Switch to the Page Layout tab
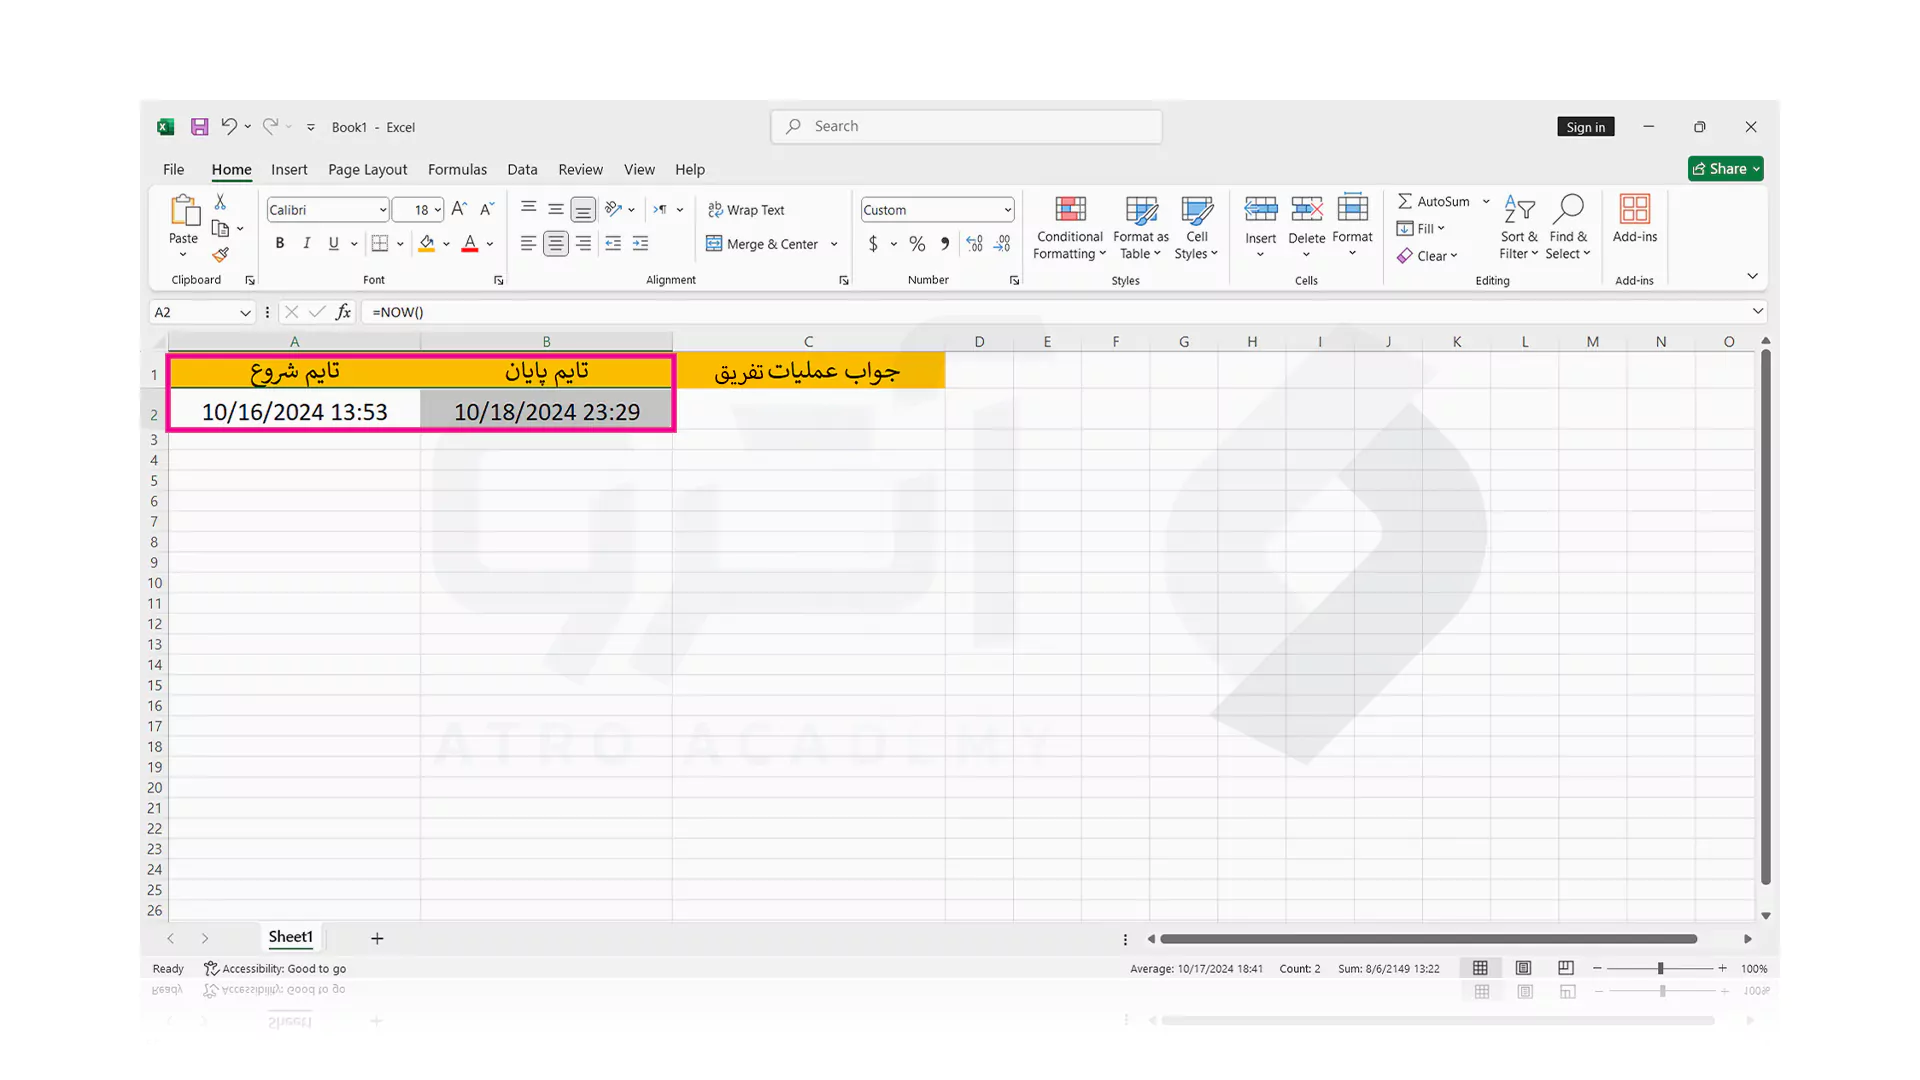Screen dimensions: 1920x1080 coord(367,169)
